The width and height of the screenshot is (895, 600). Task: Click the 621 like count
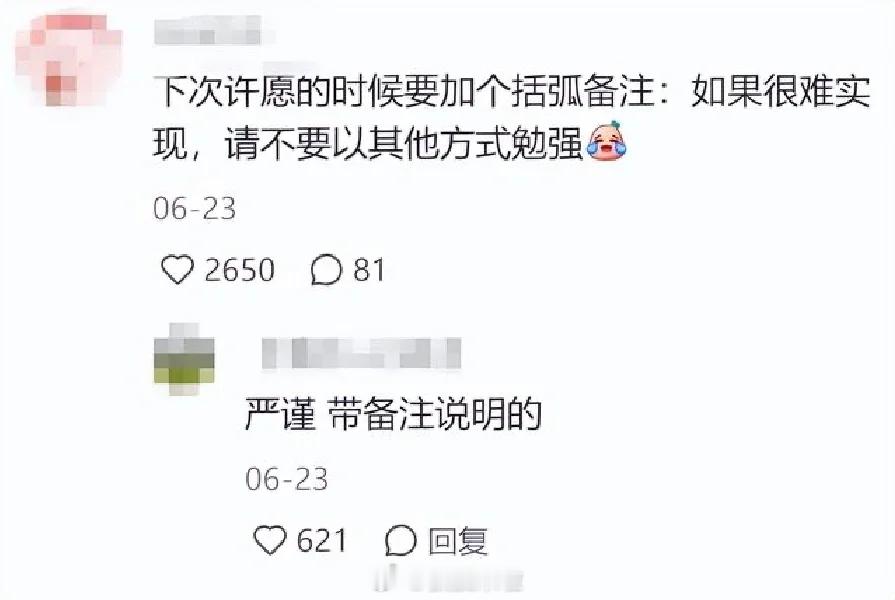click(x=321, y=541)
